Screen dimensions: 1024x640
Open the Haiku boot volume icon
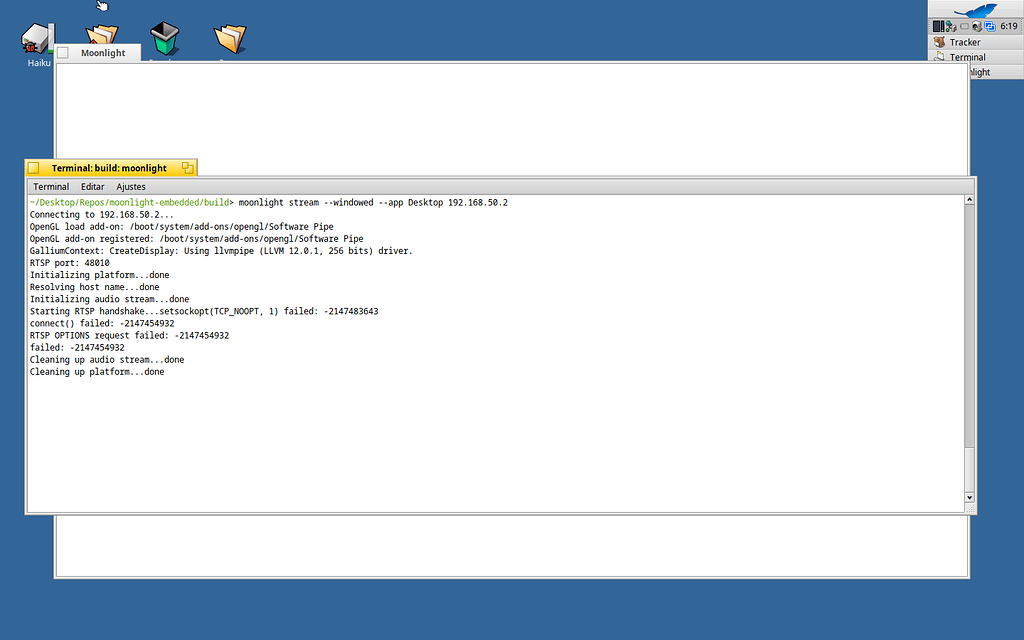coord(37,39)
